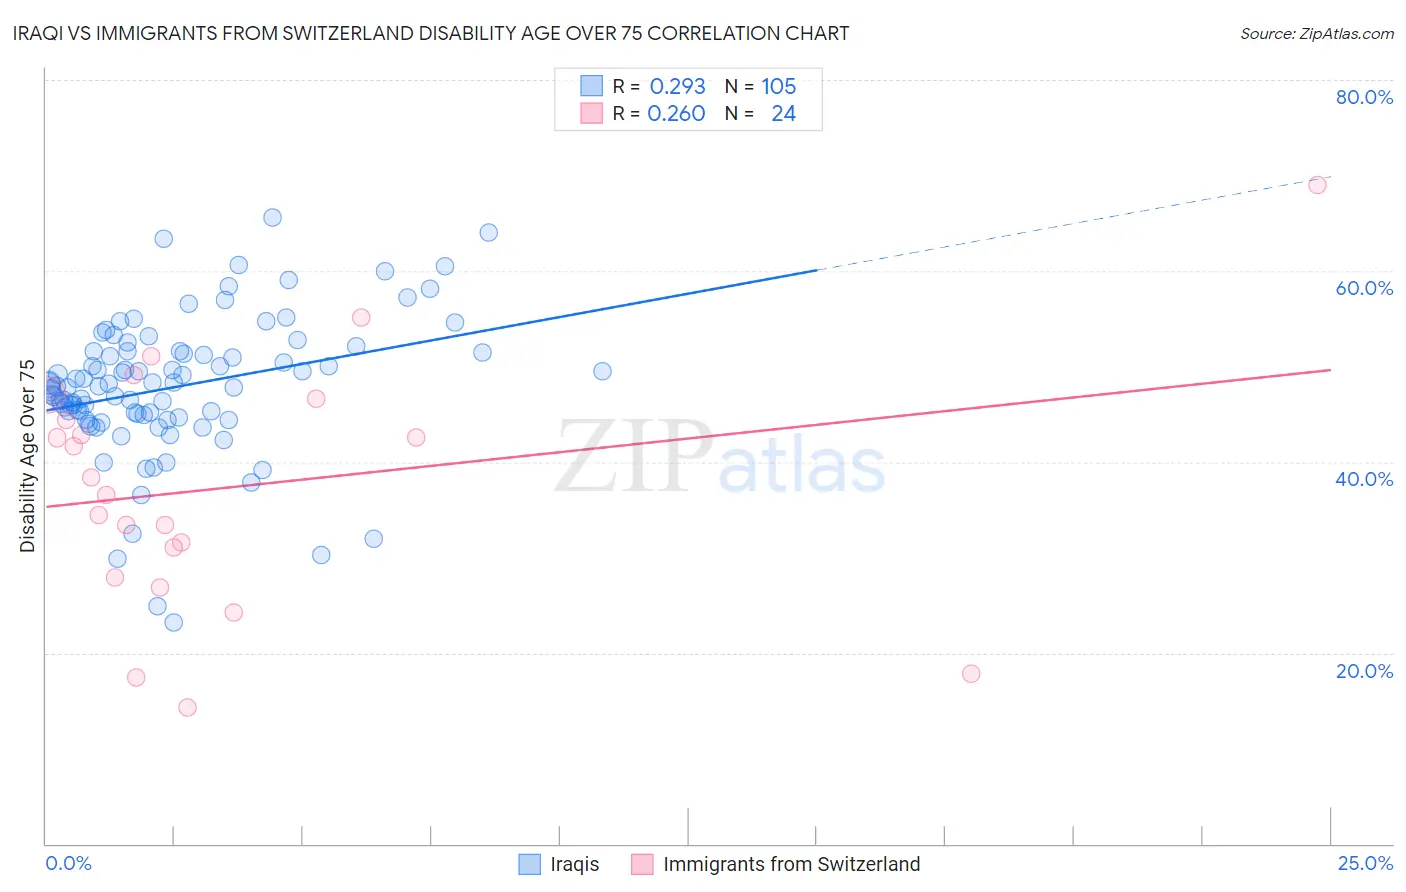Click the 25.0% x-axis label
The width and height of the screenshot is (1406, 892).
(1365, 863)
